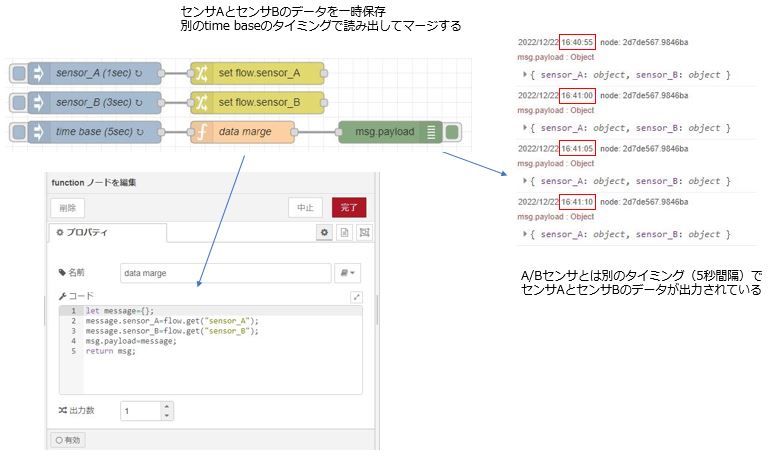Viewport: 775px width, 464px height.
Task: Select the data marge function node
Action: tap(244, 132)
